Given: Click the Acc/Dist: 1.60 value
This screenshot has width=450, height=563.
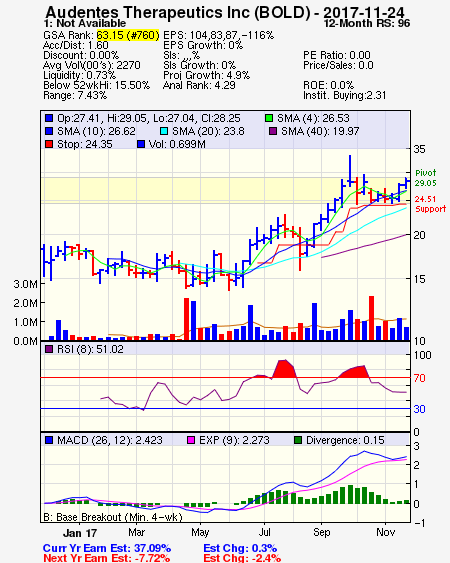Looking at the screenshot, I should [76, 45].
